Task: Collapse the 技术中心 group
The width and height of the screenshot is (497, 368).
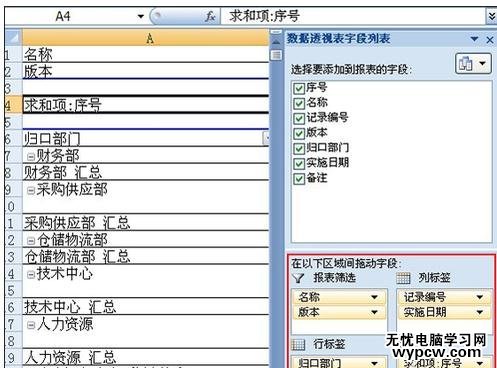Action: (31, 274)
